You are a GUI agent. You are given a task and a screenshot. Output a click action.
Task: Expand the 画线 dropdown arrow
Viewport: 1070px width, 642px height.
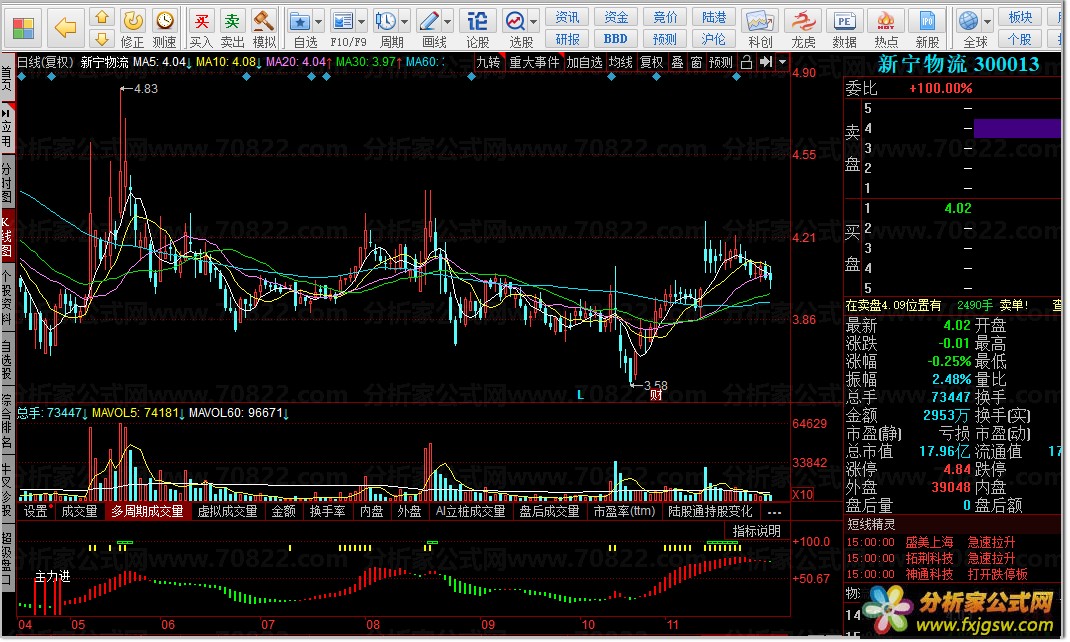pos(448,22)
